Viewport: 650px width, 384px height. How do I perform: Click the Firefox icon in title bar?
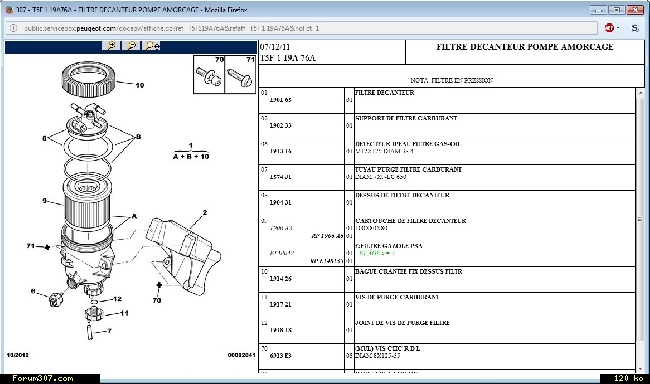(x=9, y=9)
